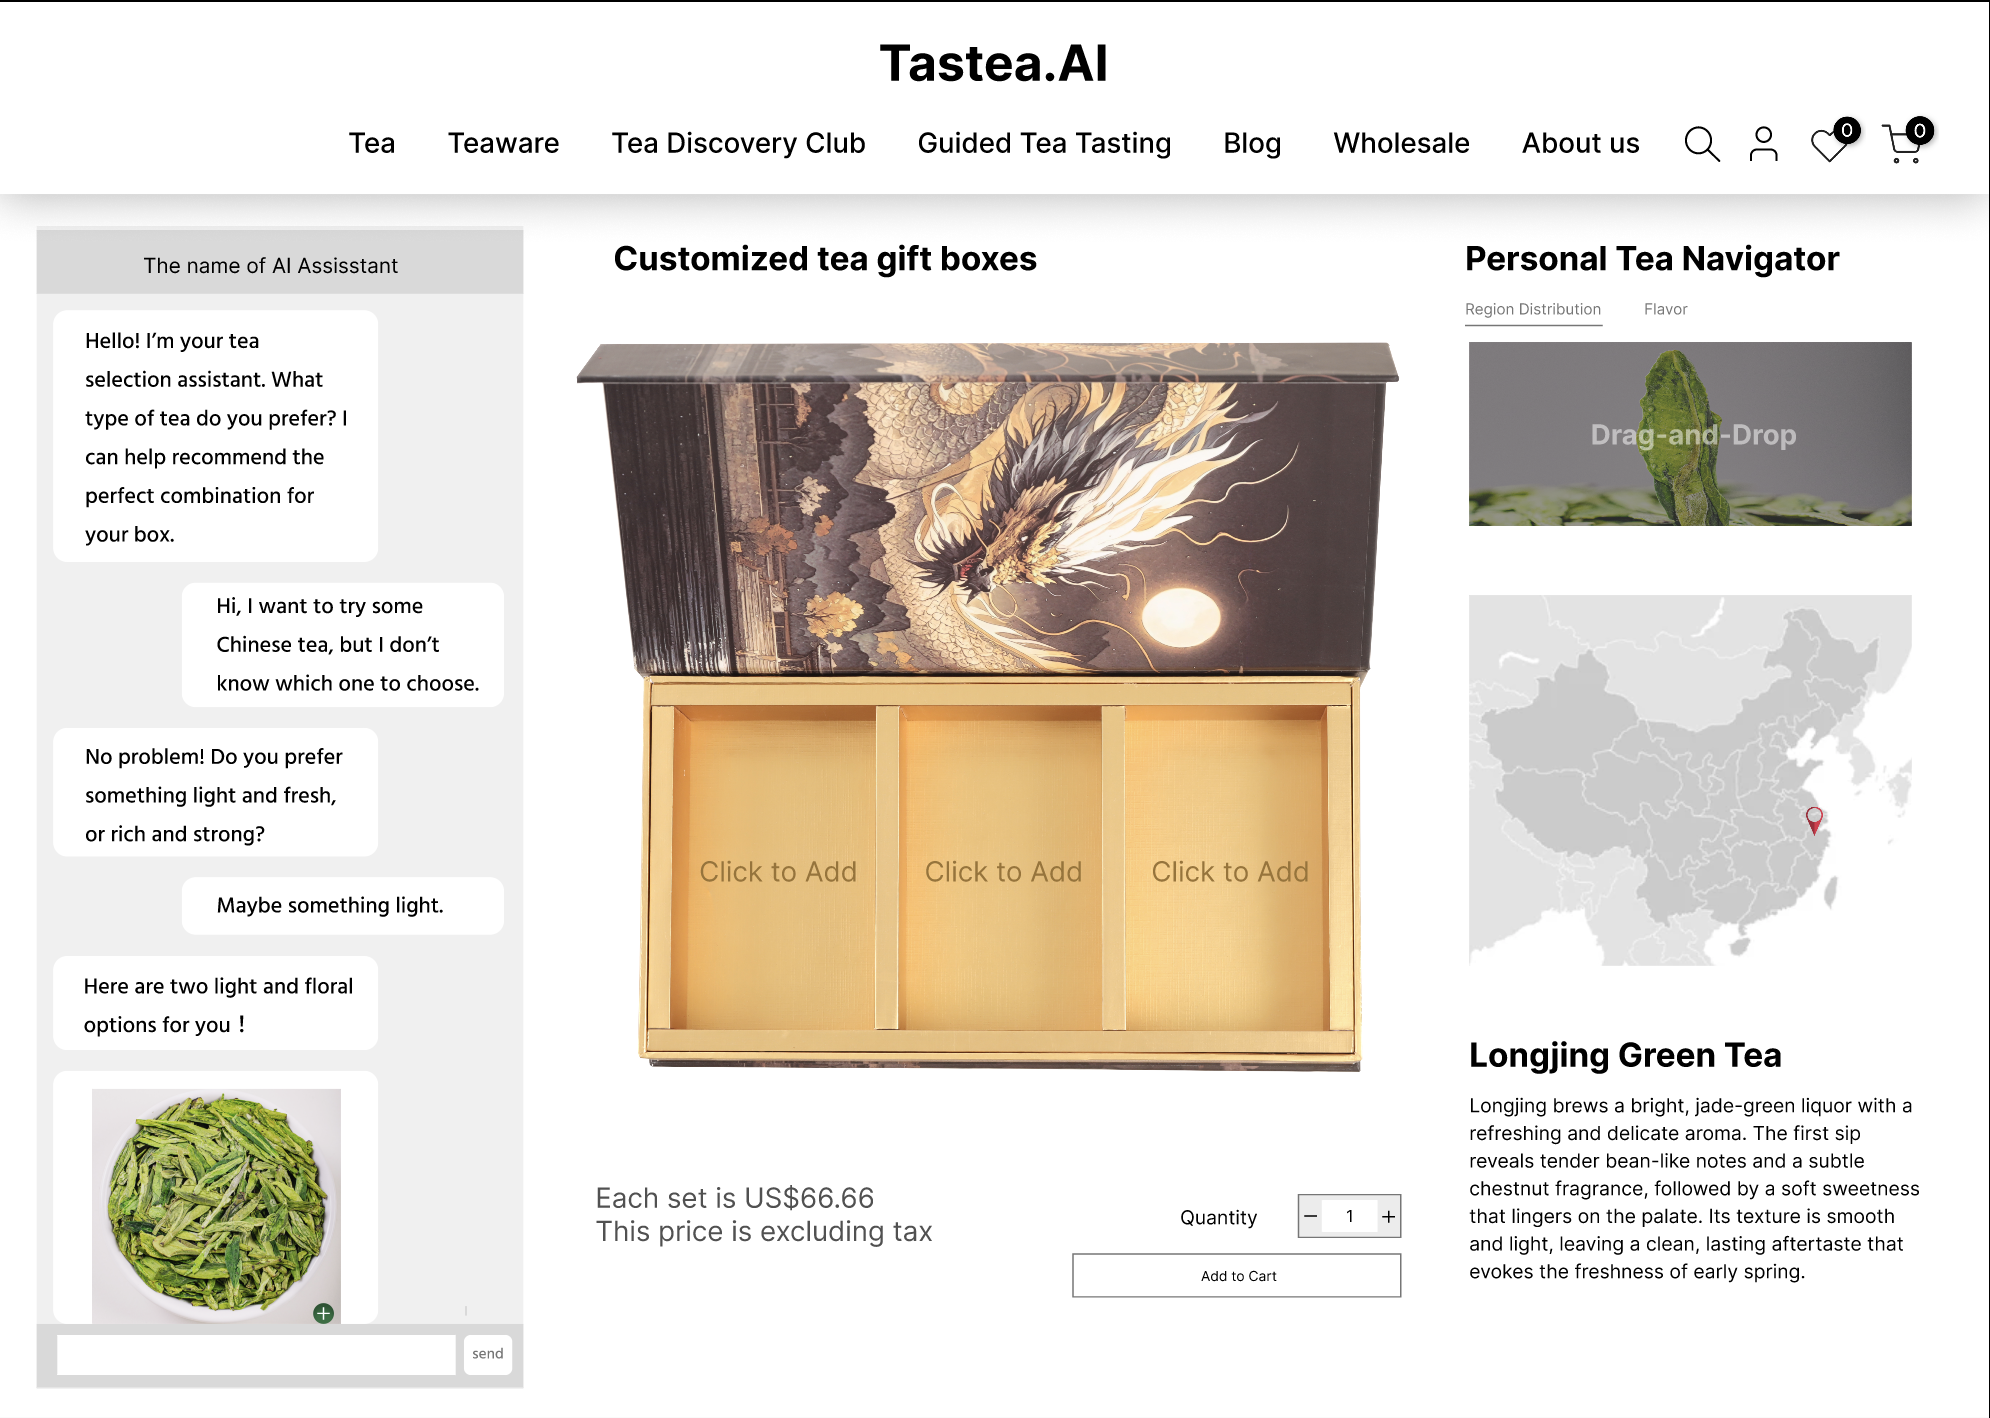The height and width of the screenshot is (1418, 1990).
Task: Open the wishlist heart icon
Action: click(1830, 146)
